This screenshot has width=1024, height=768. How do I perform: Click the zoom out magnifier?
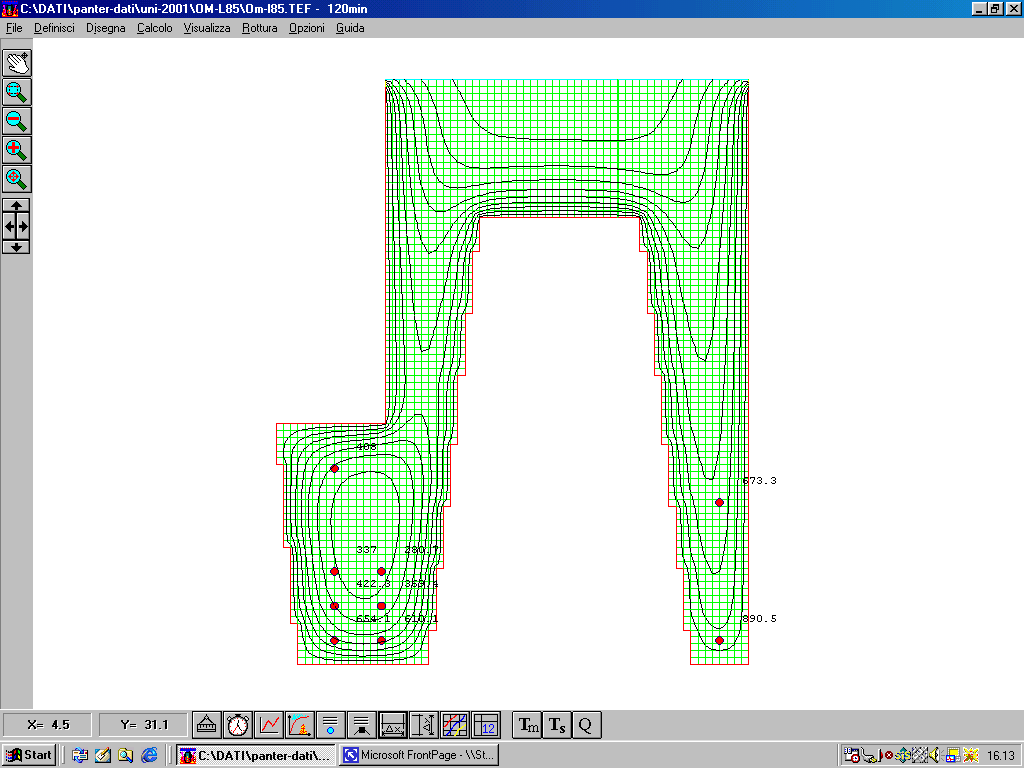[x=17, y=121]
